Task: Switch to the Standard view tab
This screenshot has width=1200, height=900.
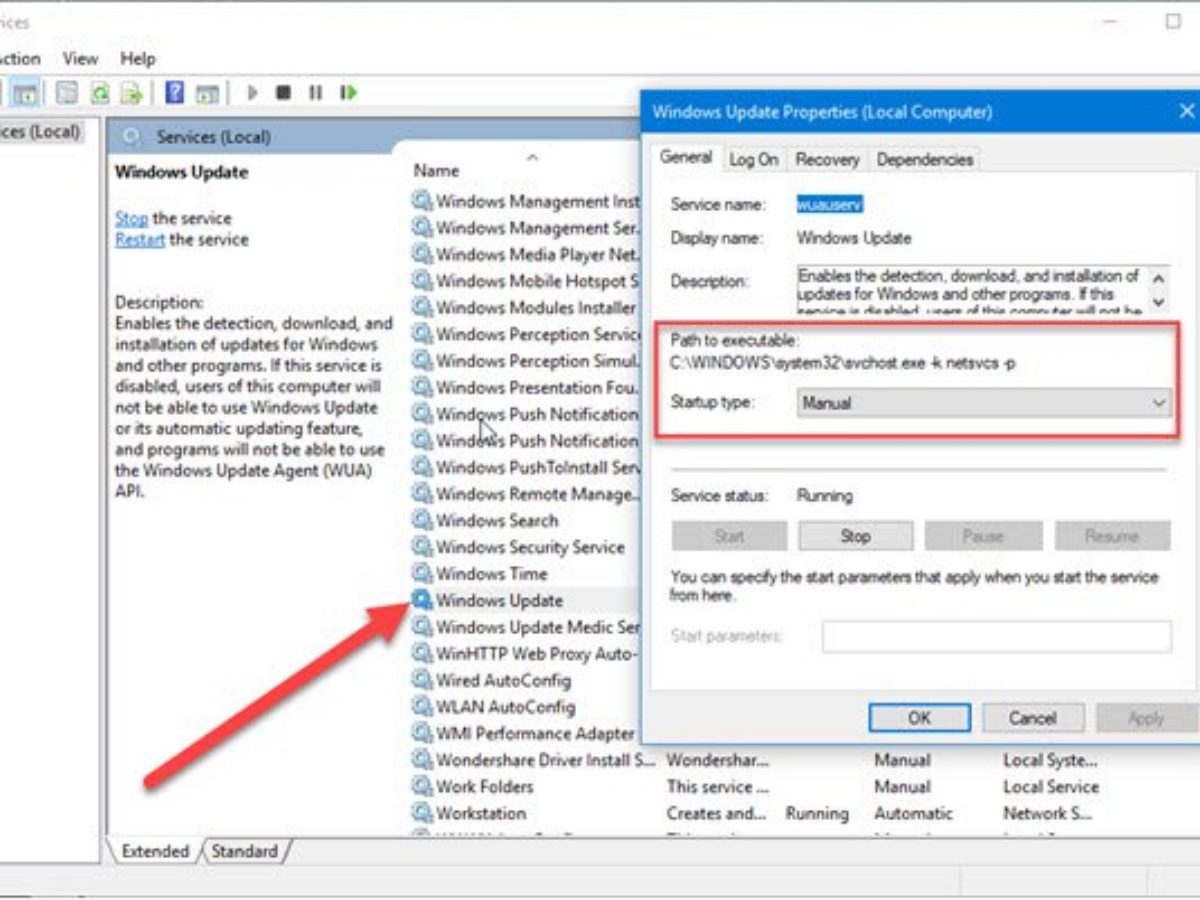Action: (x=245, y=852)
